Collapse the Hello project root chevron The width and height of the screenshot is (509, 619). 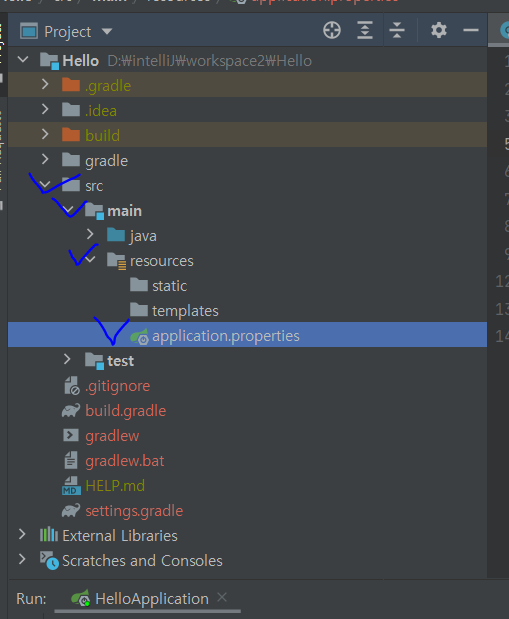[x=23, y=60]
